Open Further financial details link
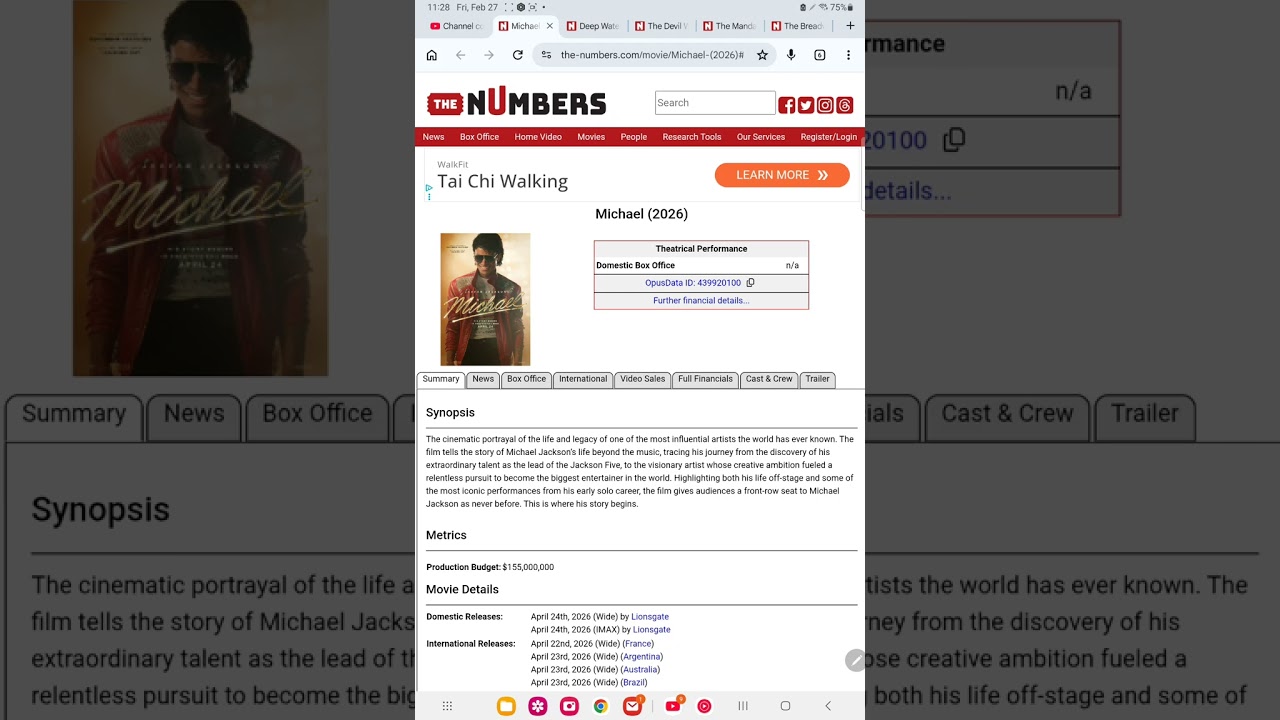Screen dimensions: 1280x720 point(701,301)
